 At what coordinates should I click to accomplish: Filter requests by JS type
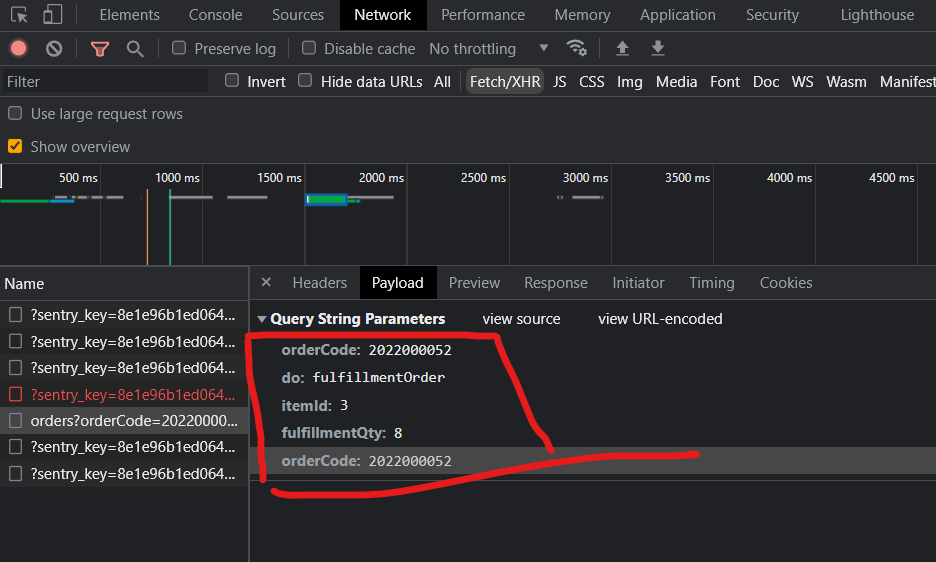coord(559,82)
